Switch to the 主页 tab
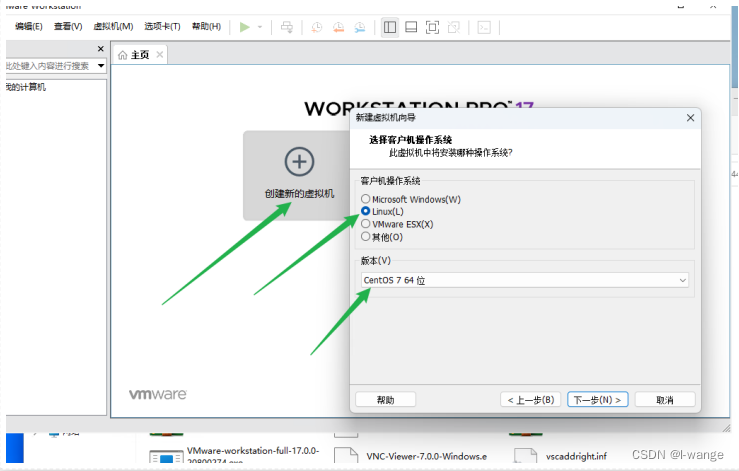 140,55
